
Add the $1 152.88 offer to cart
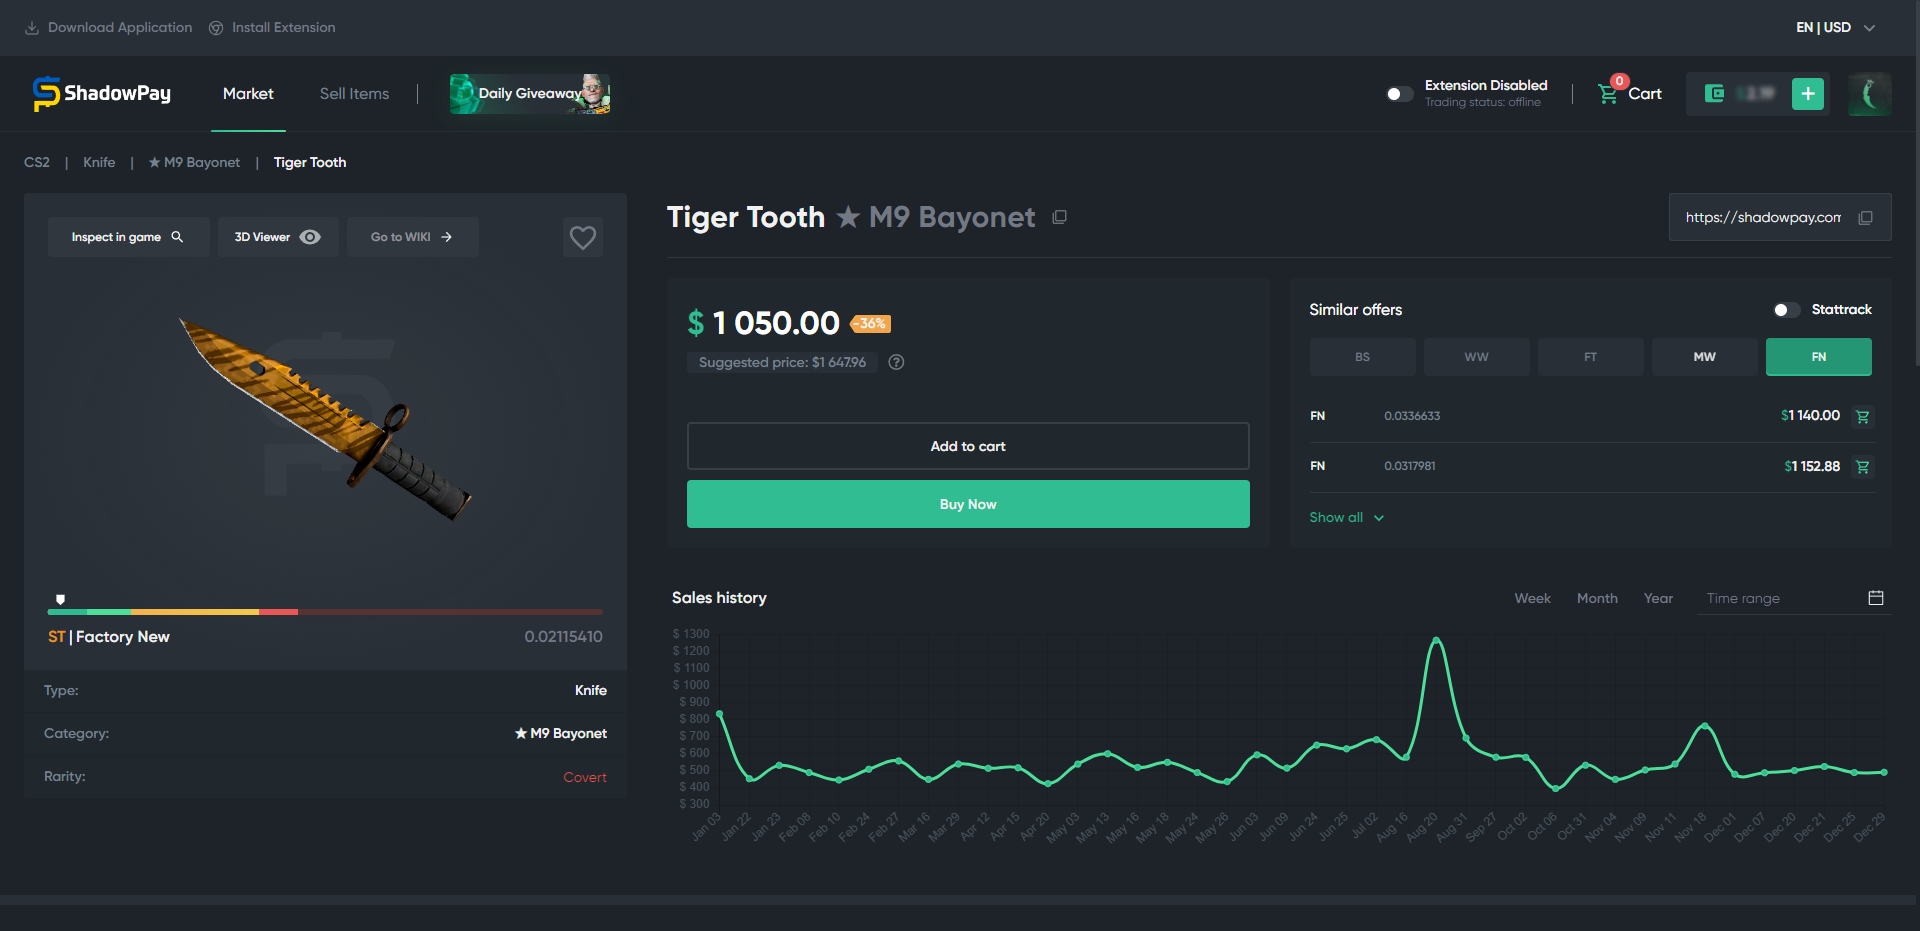tap(1862, 466)
